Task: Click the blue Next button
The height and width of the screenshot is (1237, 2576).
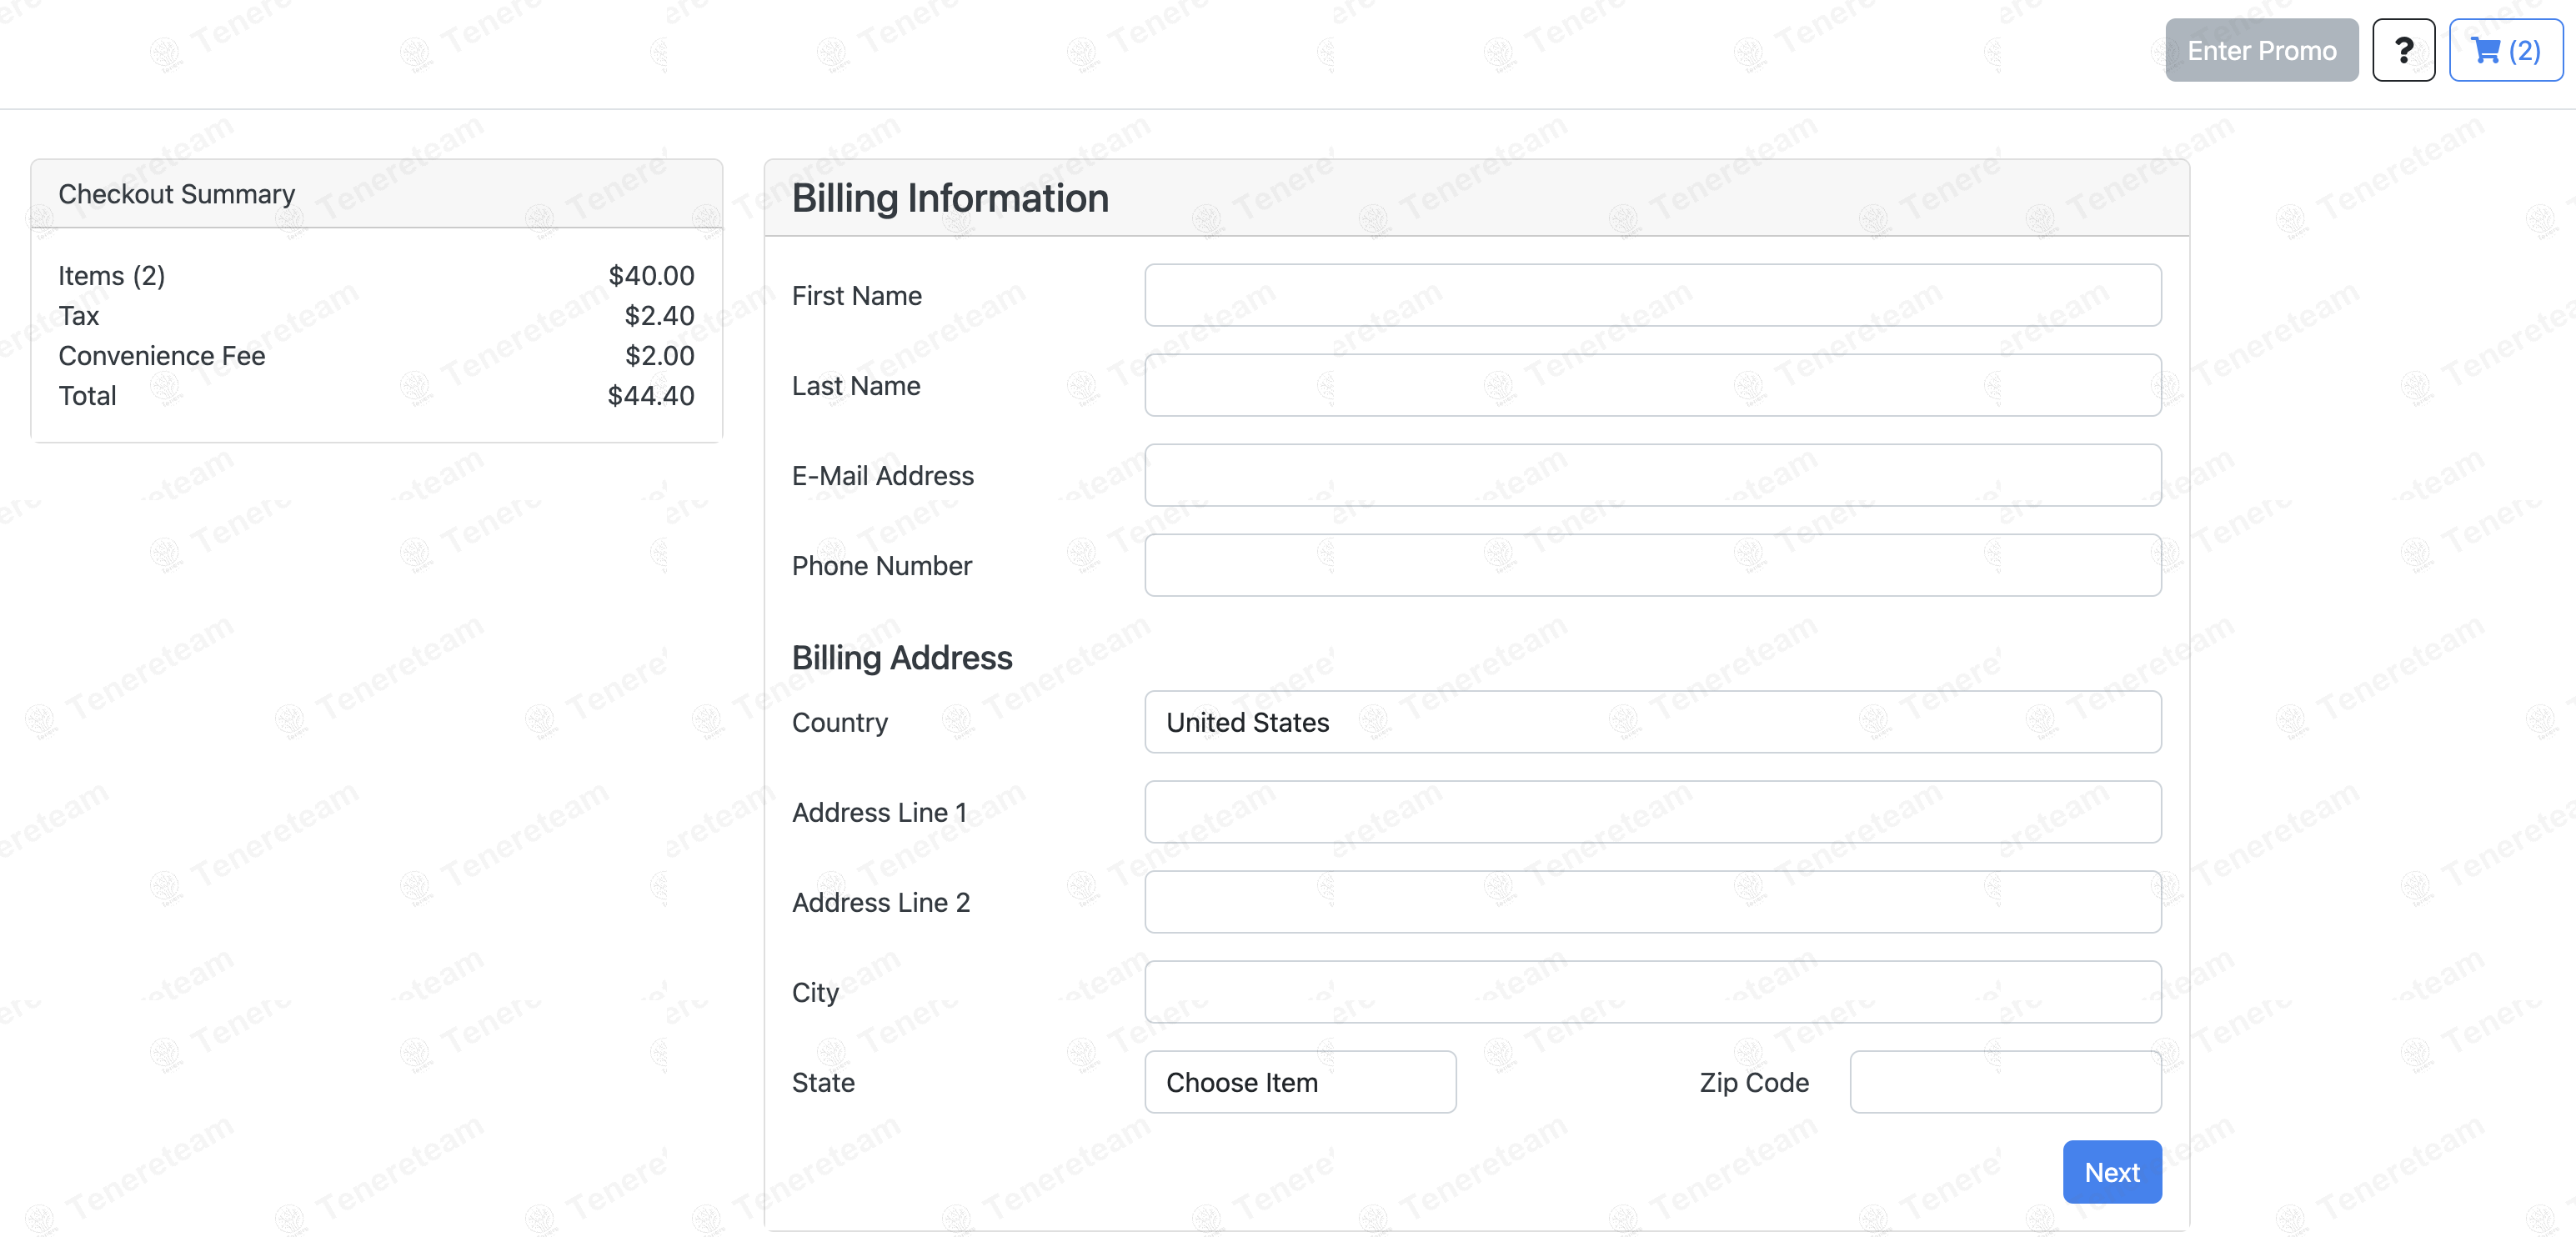Action: pyautogui.click(x=2111, y=1171)
